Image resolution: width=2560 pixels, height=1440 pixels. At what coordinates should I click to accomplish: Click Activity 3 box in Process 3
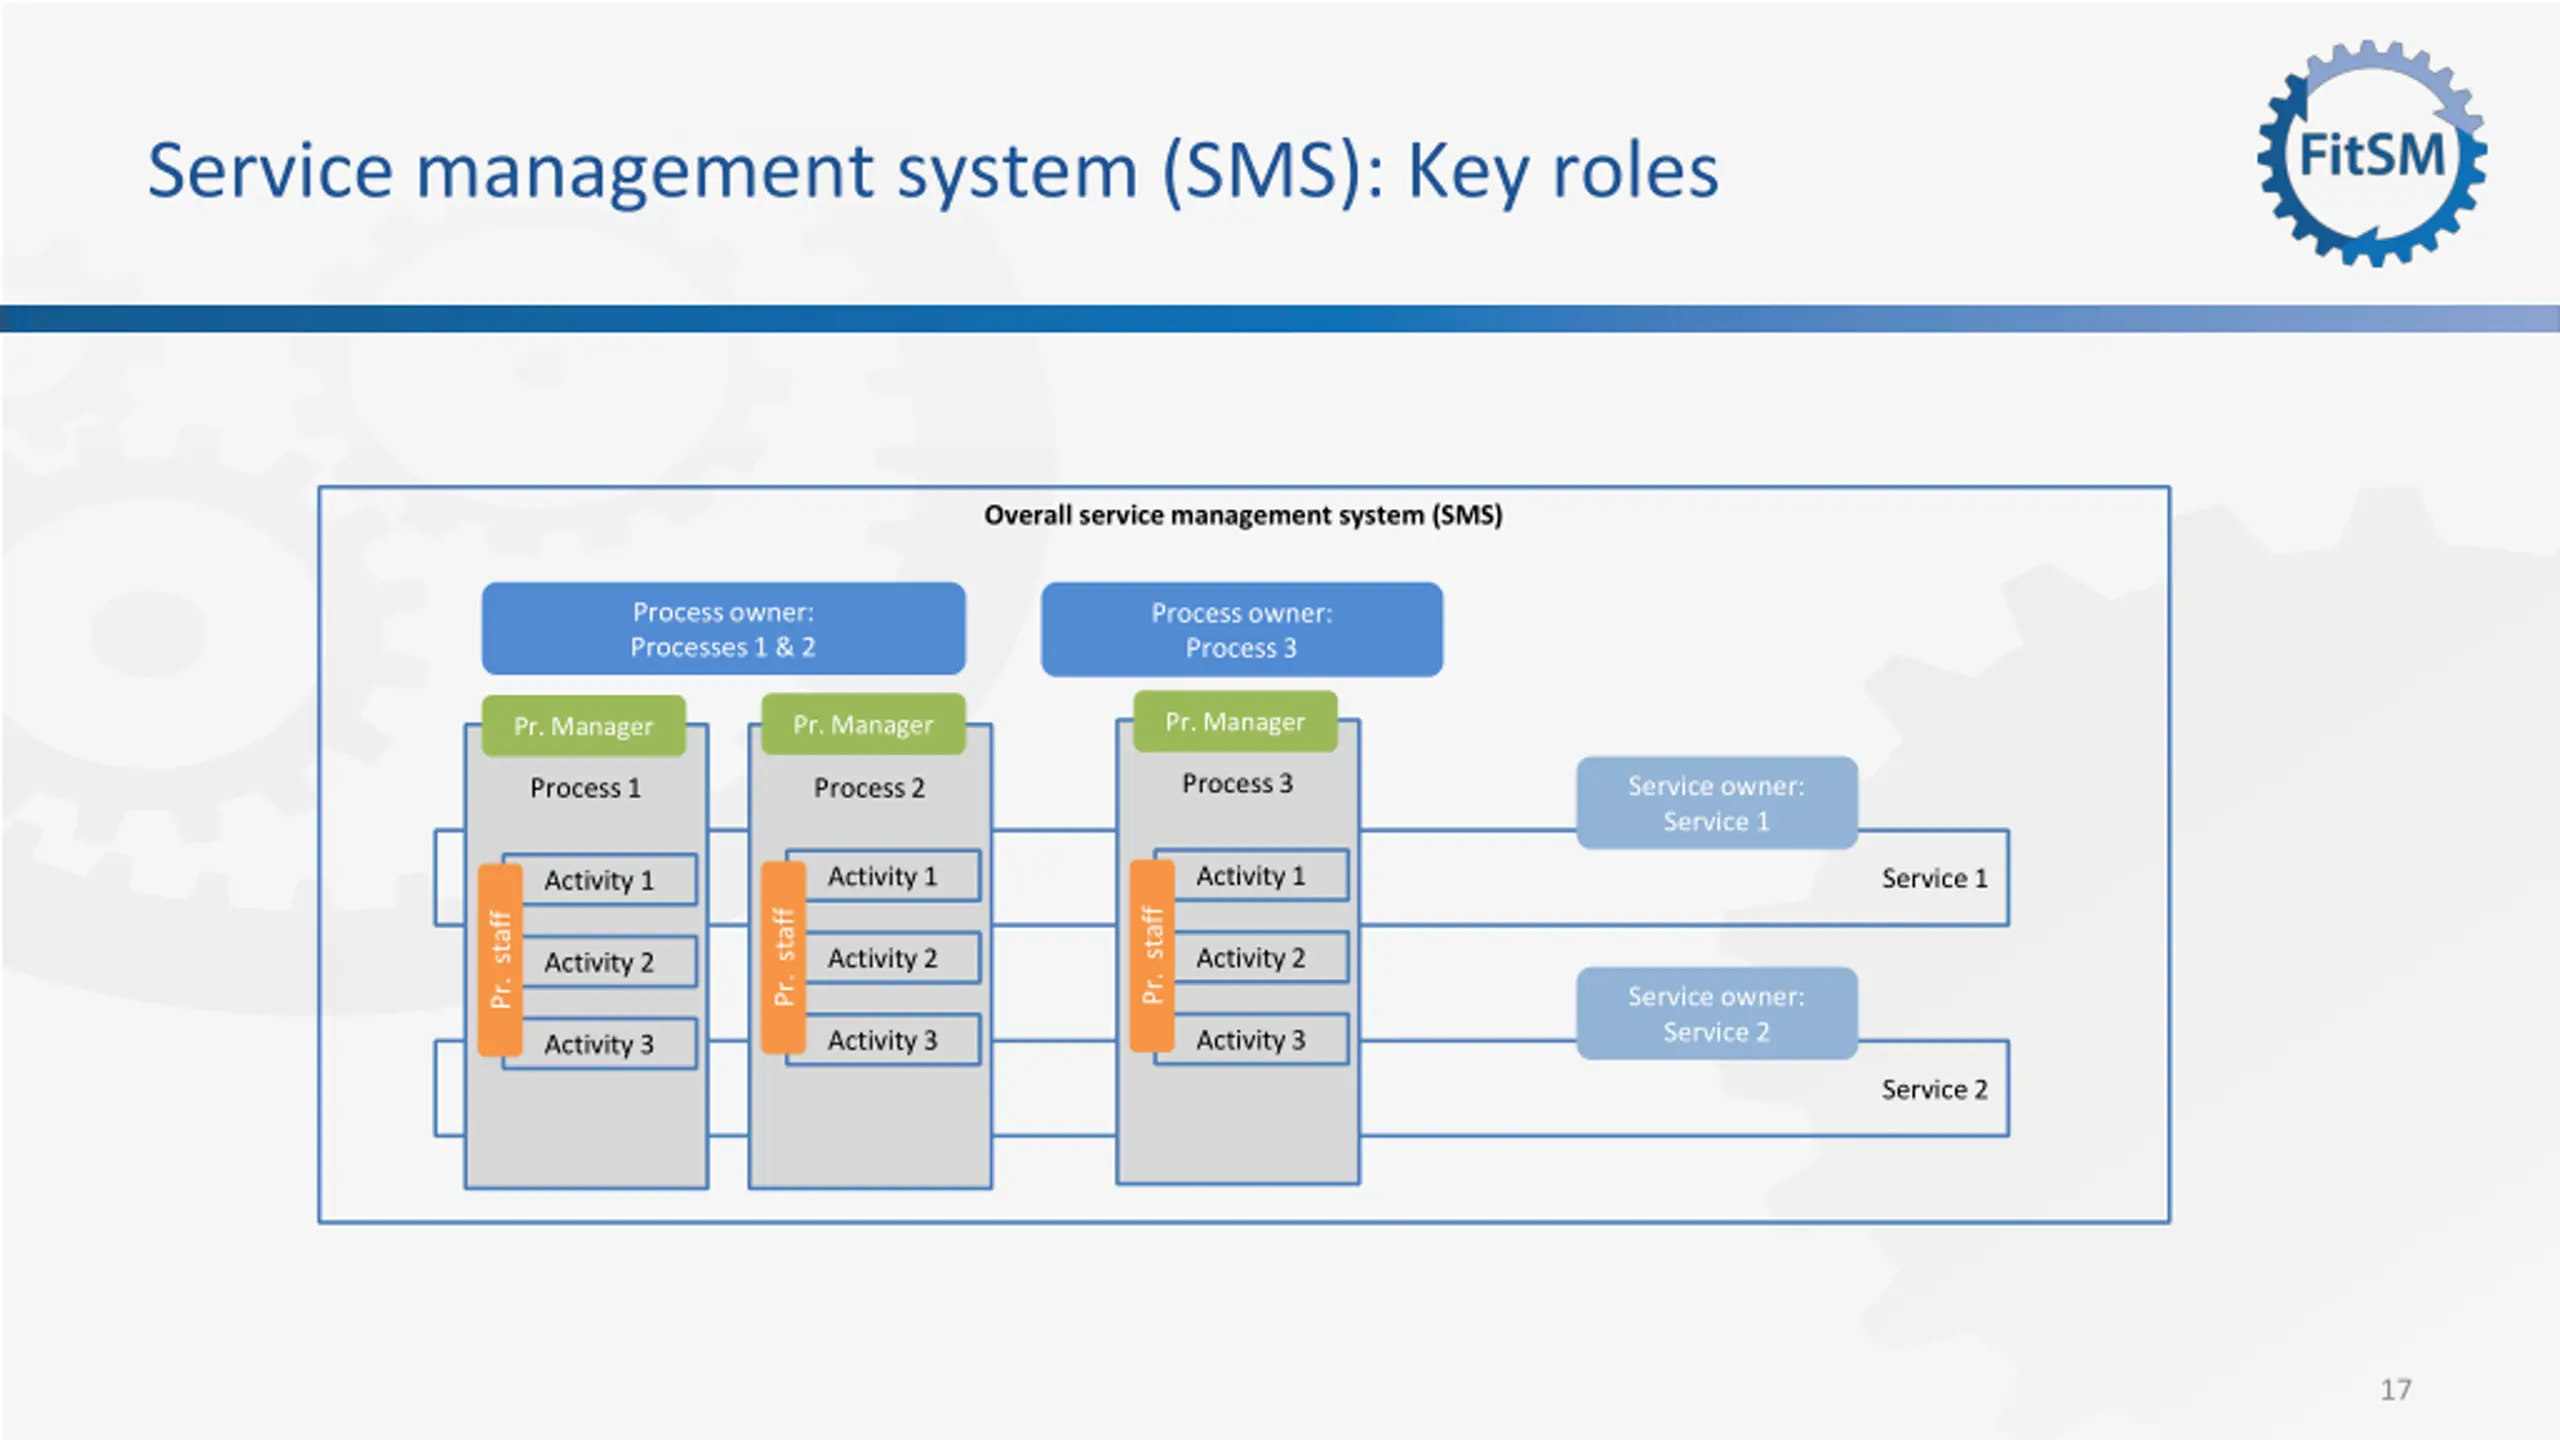tap(1251, 1040)
